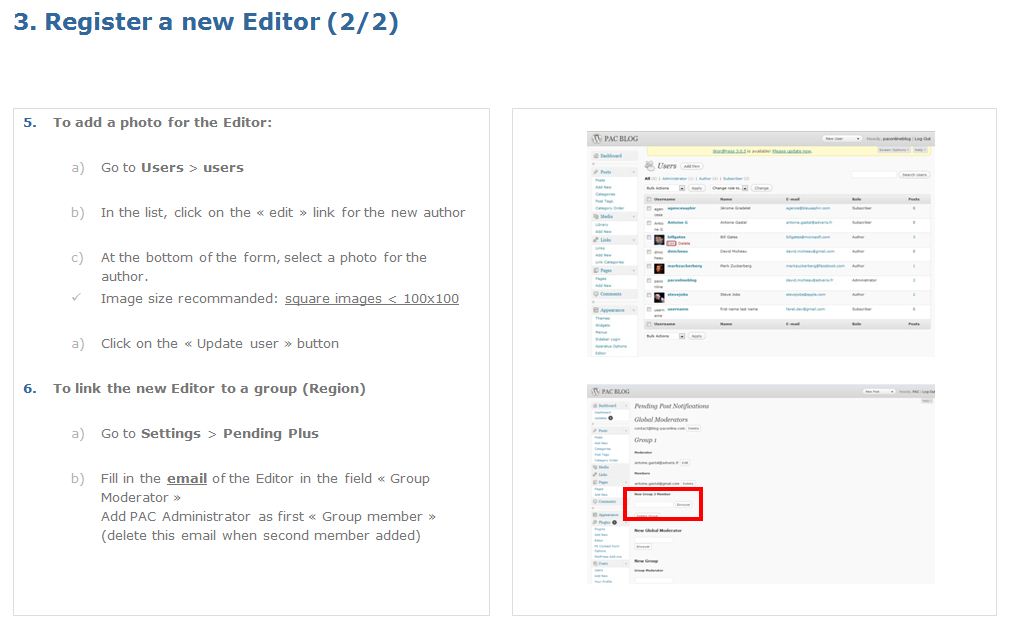This screenshot has height=625, width=1016.
Task: Expand the Links menu arrow in Users screenshot
Action: pyautogui.click(x=634, y=240)
